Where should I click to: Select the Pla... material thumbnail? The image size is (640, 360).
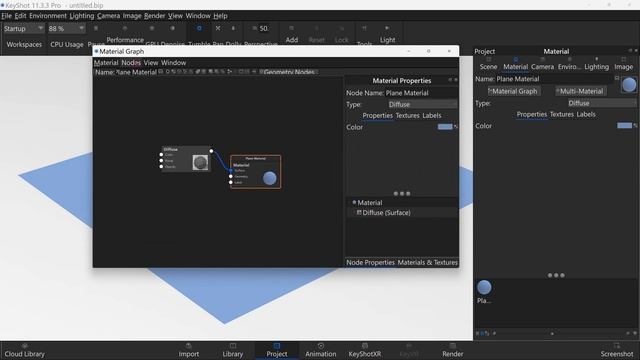484,287
